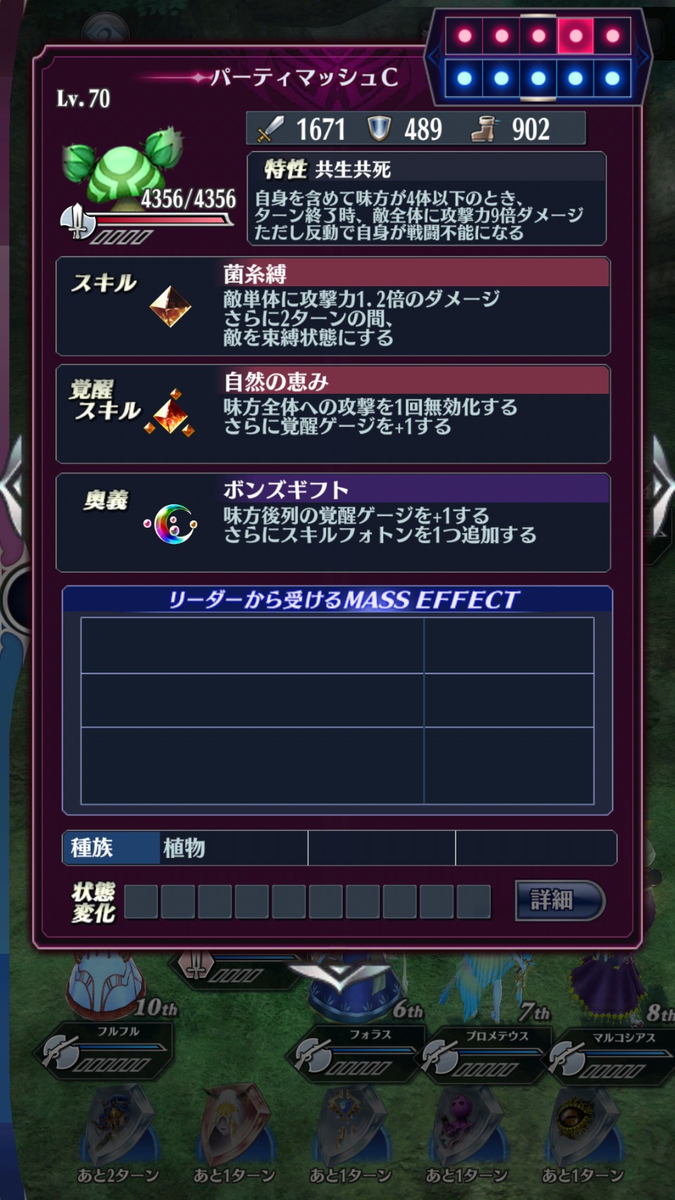Tap the HP gauge sword class icon
675x1200 pixels.
(x=76, y=219)
